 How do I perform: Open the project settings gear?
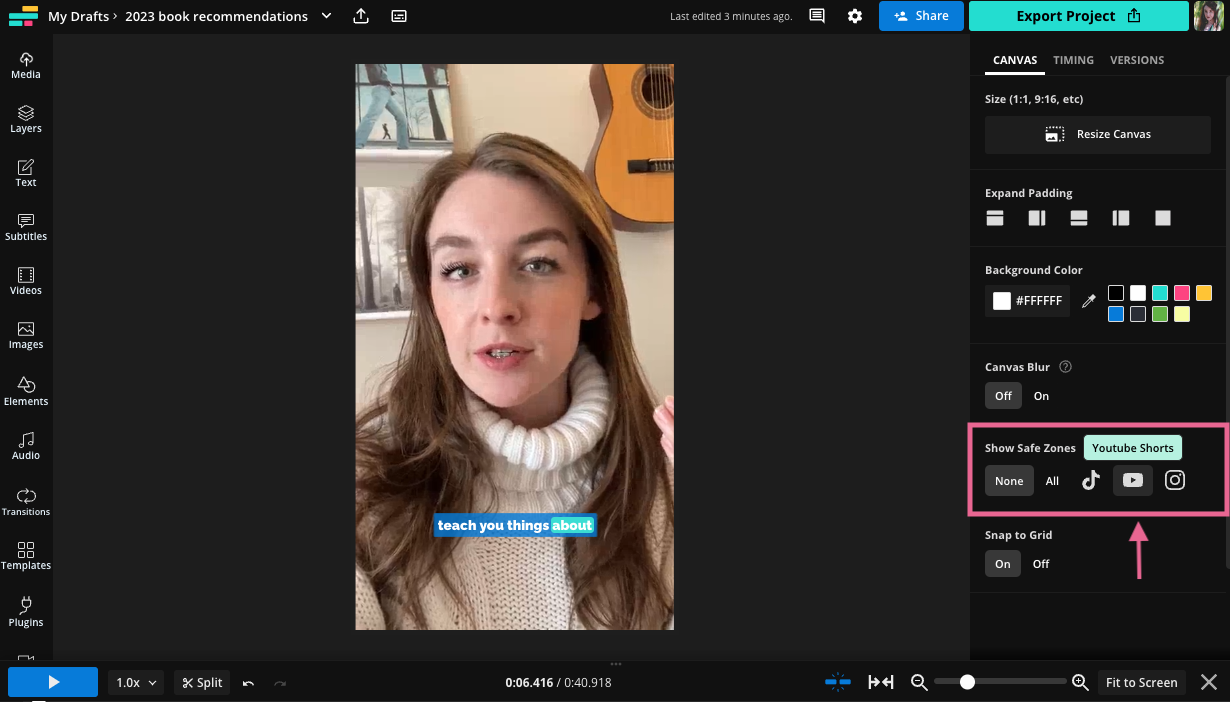[x=855, y=16]
